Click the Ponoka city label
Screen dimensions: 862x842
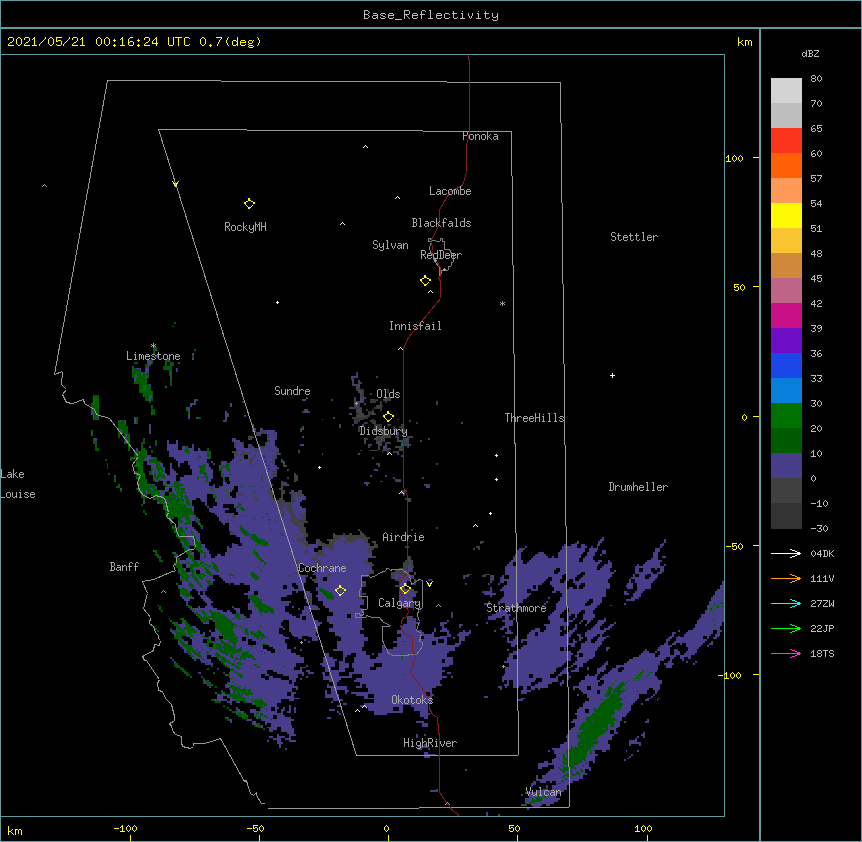[x=480, y=136]
